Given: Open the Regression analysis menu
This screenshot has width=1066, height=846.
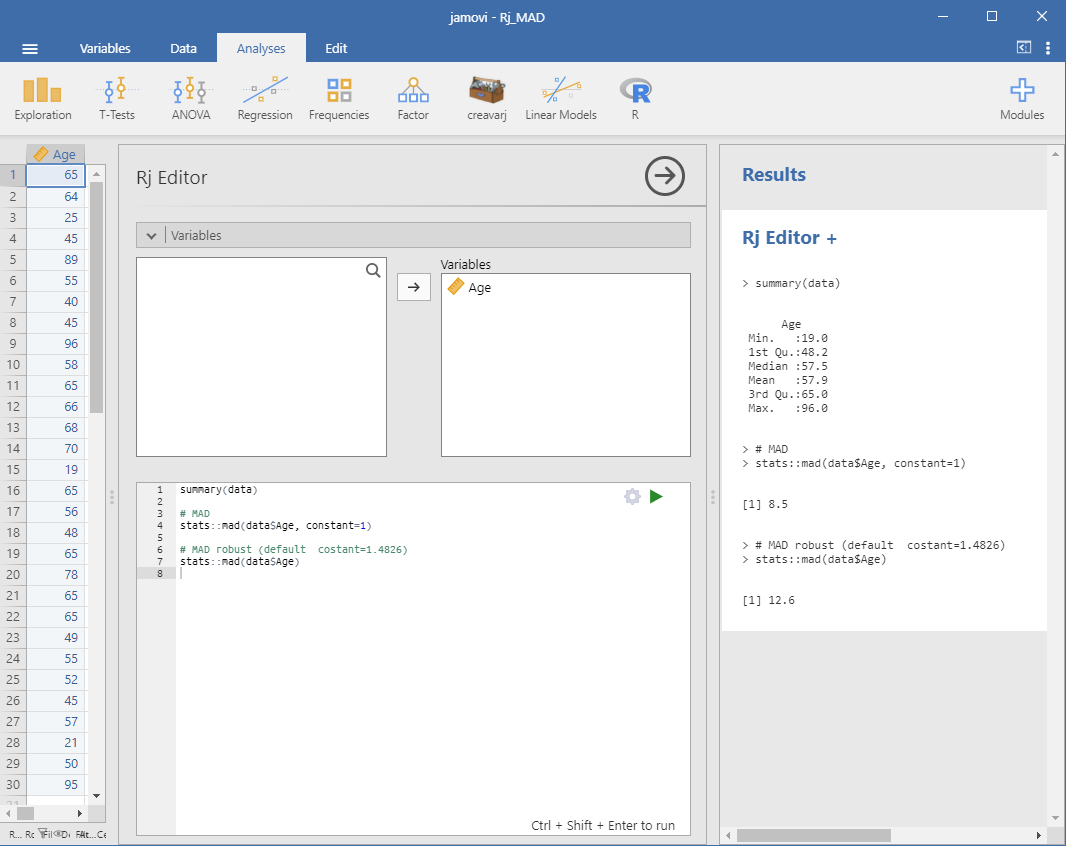Looking at the screenshot, I should pos(265,99).
